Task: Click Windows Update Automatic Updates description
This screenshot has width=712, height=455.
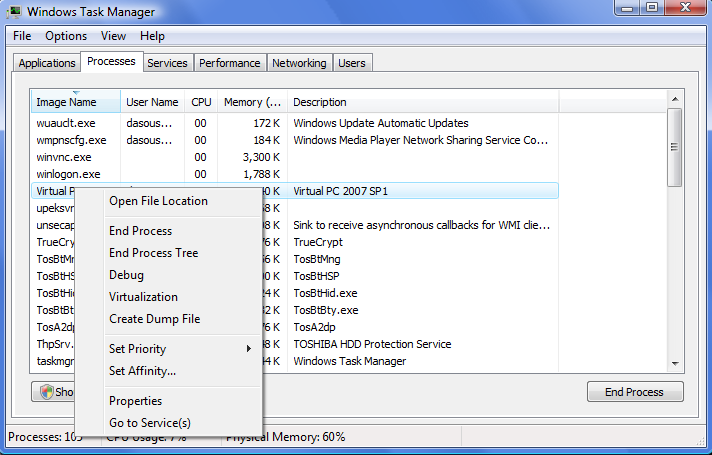Action: coord(381,123)
